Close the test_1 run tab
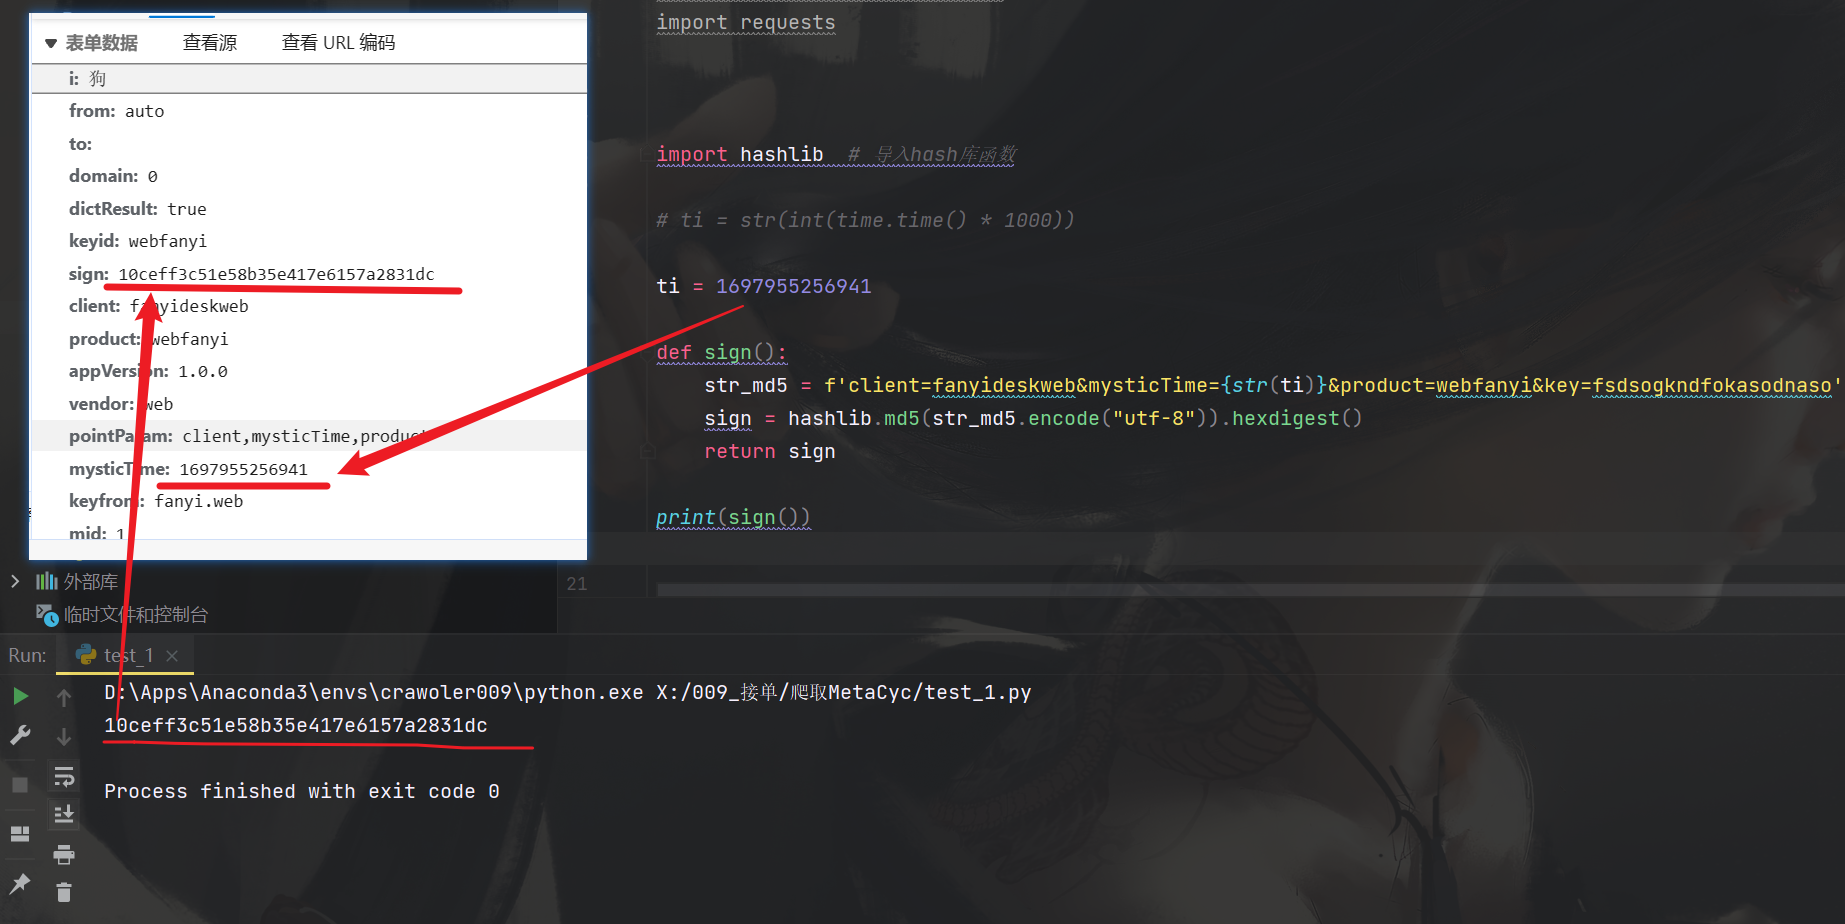 point(172,656)
